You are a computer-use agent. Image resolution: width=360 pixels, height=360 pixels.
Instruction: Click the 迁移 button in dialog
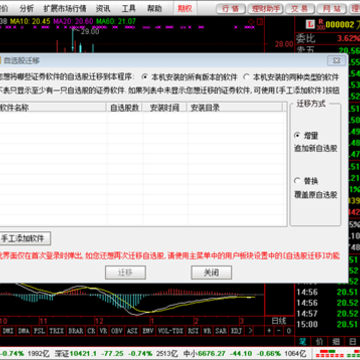125,273
